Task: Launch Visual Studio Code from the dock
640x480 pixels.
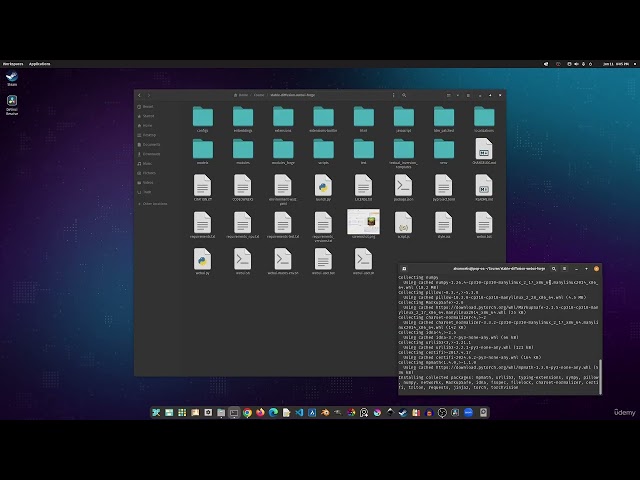Action: [299, 413]
